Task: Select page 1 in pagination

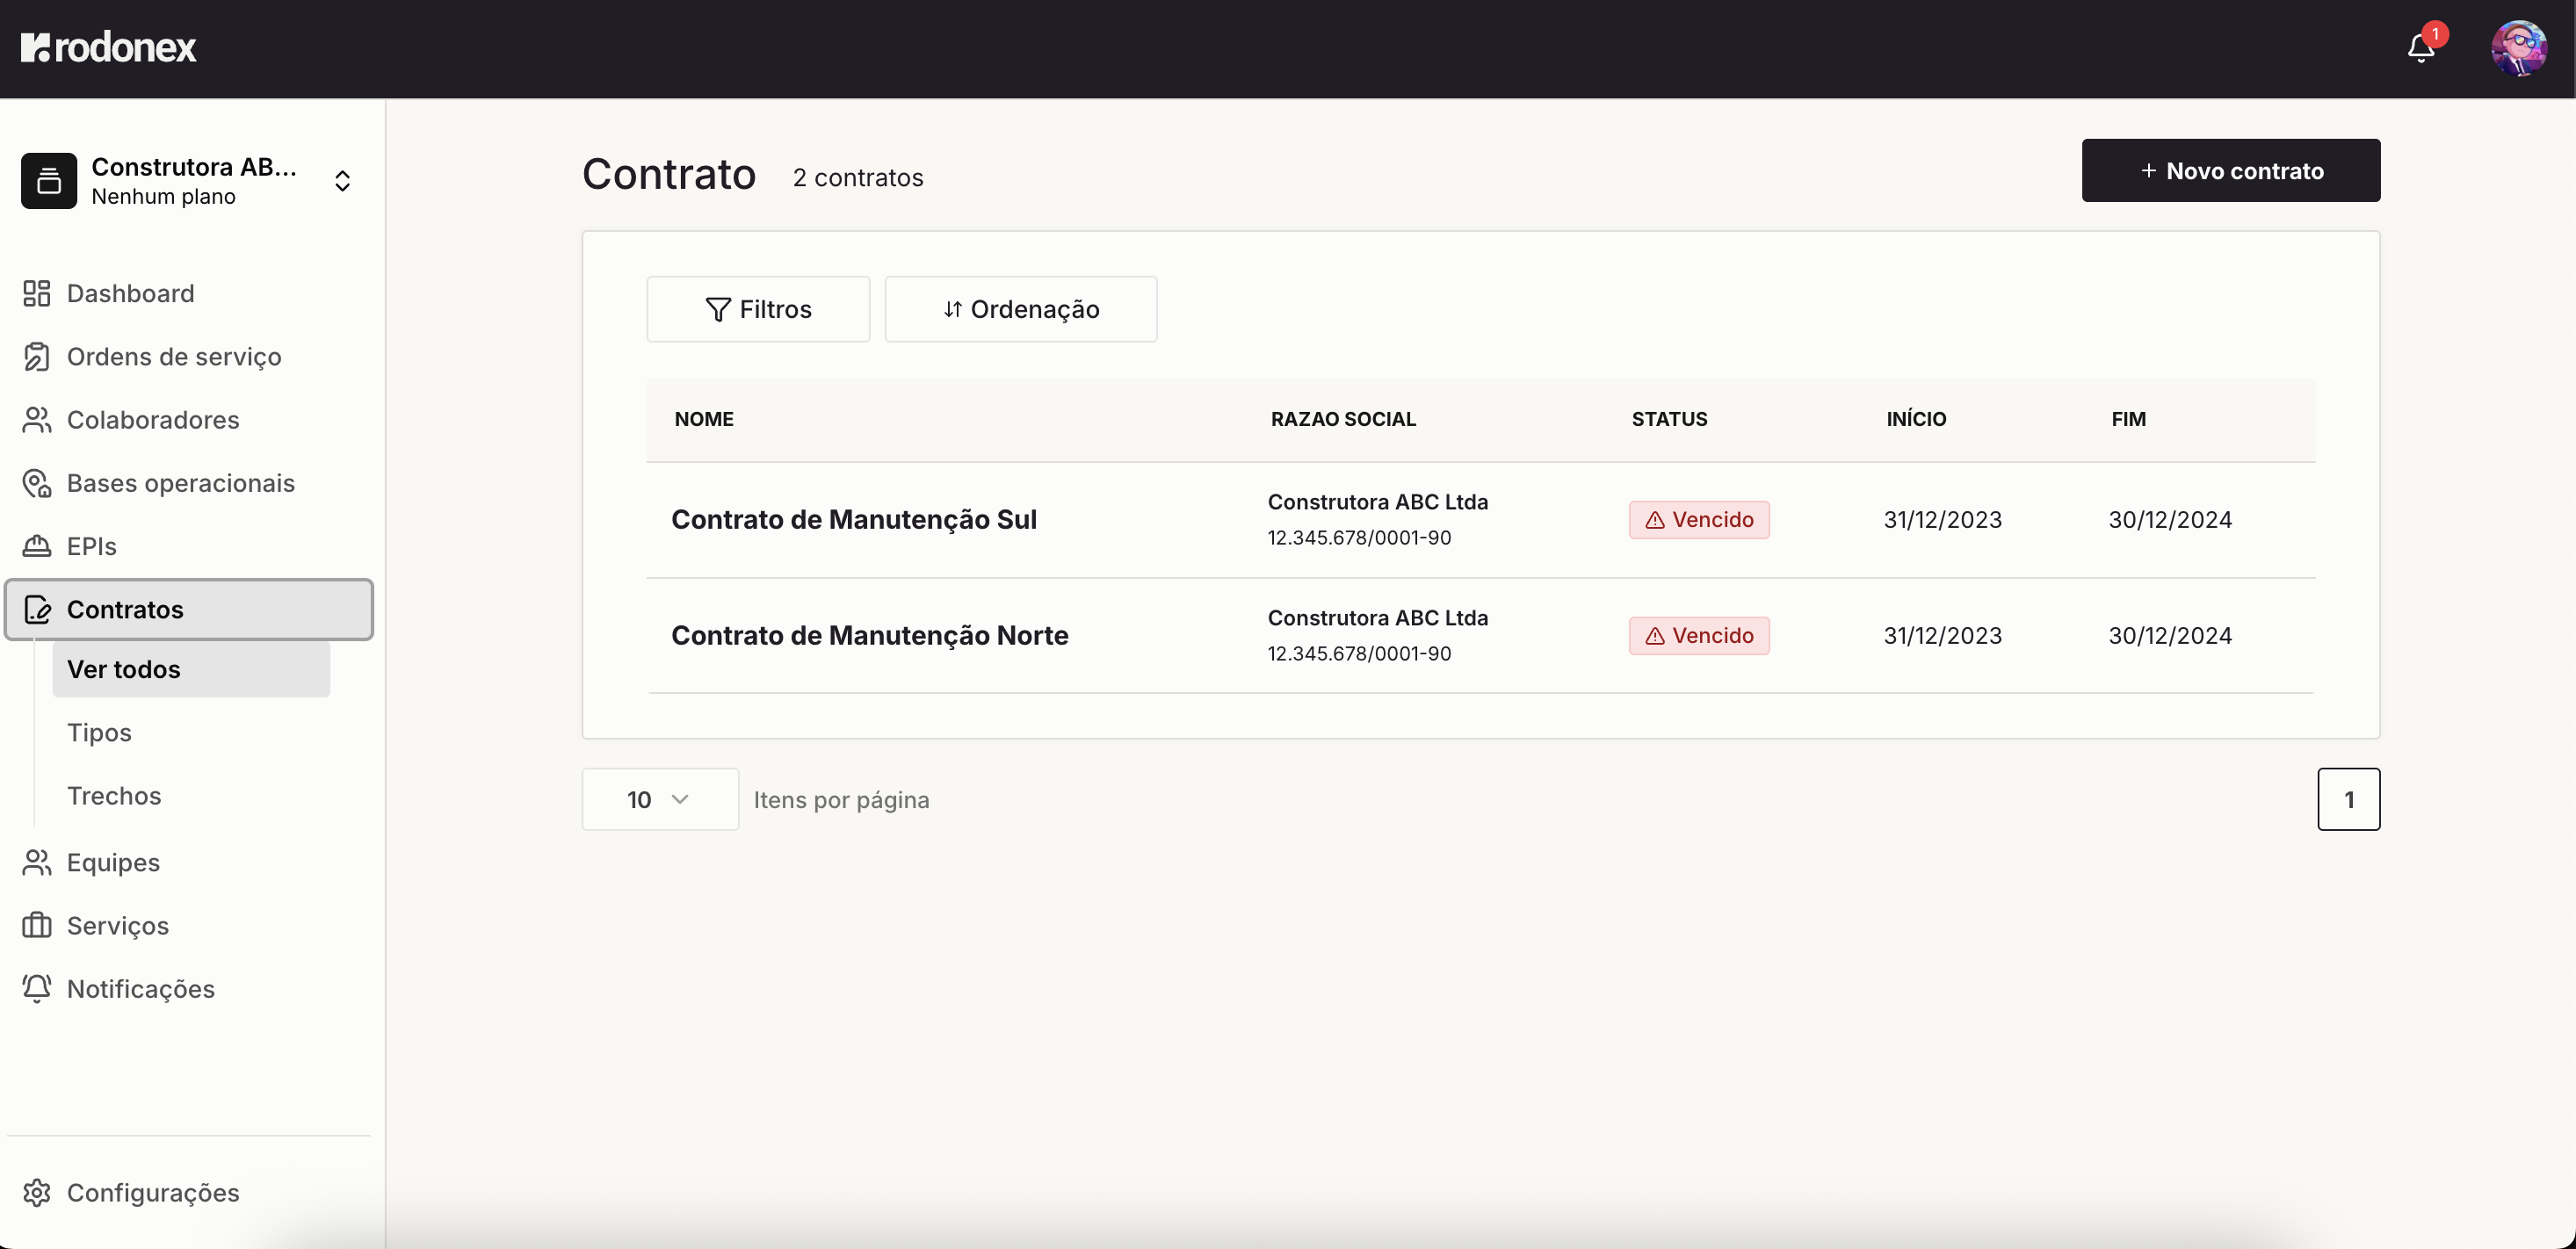Action: [2349, 799]
